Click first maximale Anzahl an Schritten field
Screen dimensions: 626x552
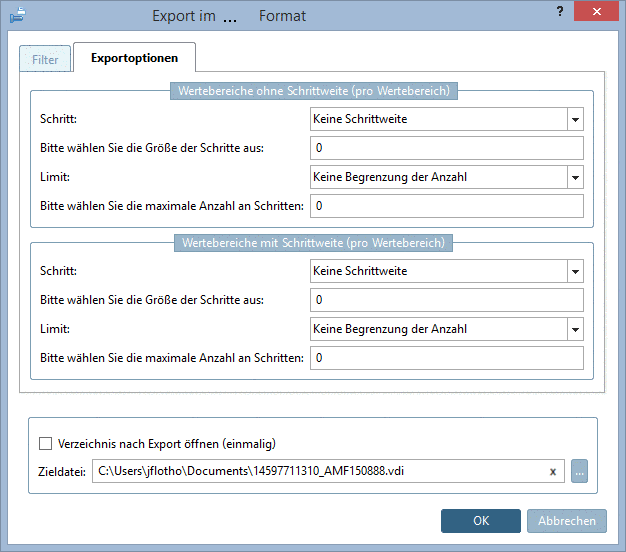(446, 207)
